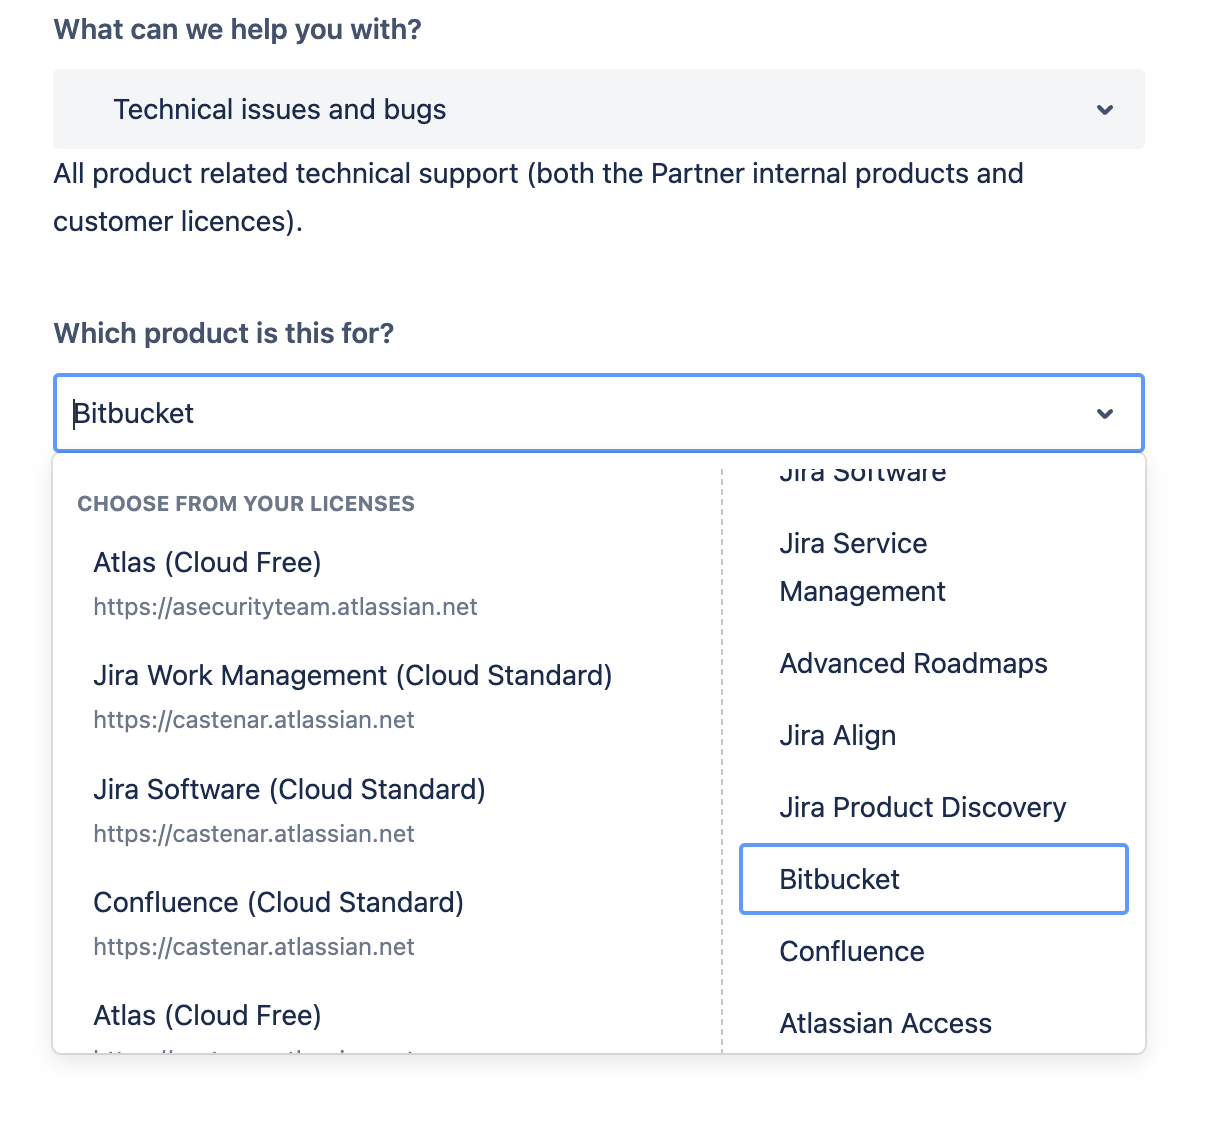Pick Jira Align from the product list
The height and width of the screenshot is (1128, 1224).
[x=837, y=736]
